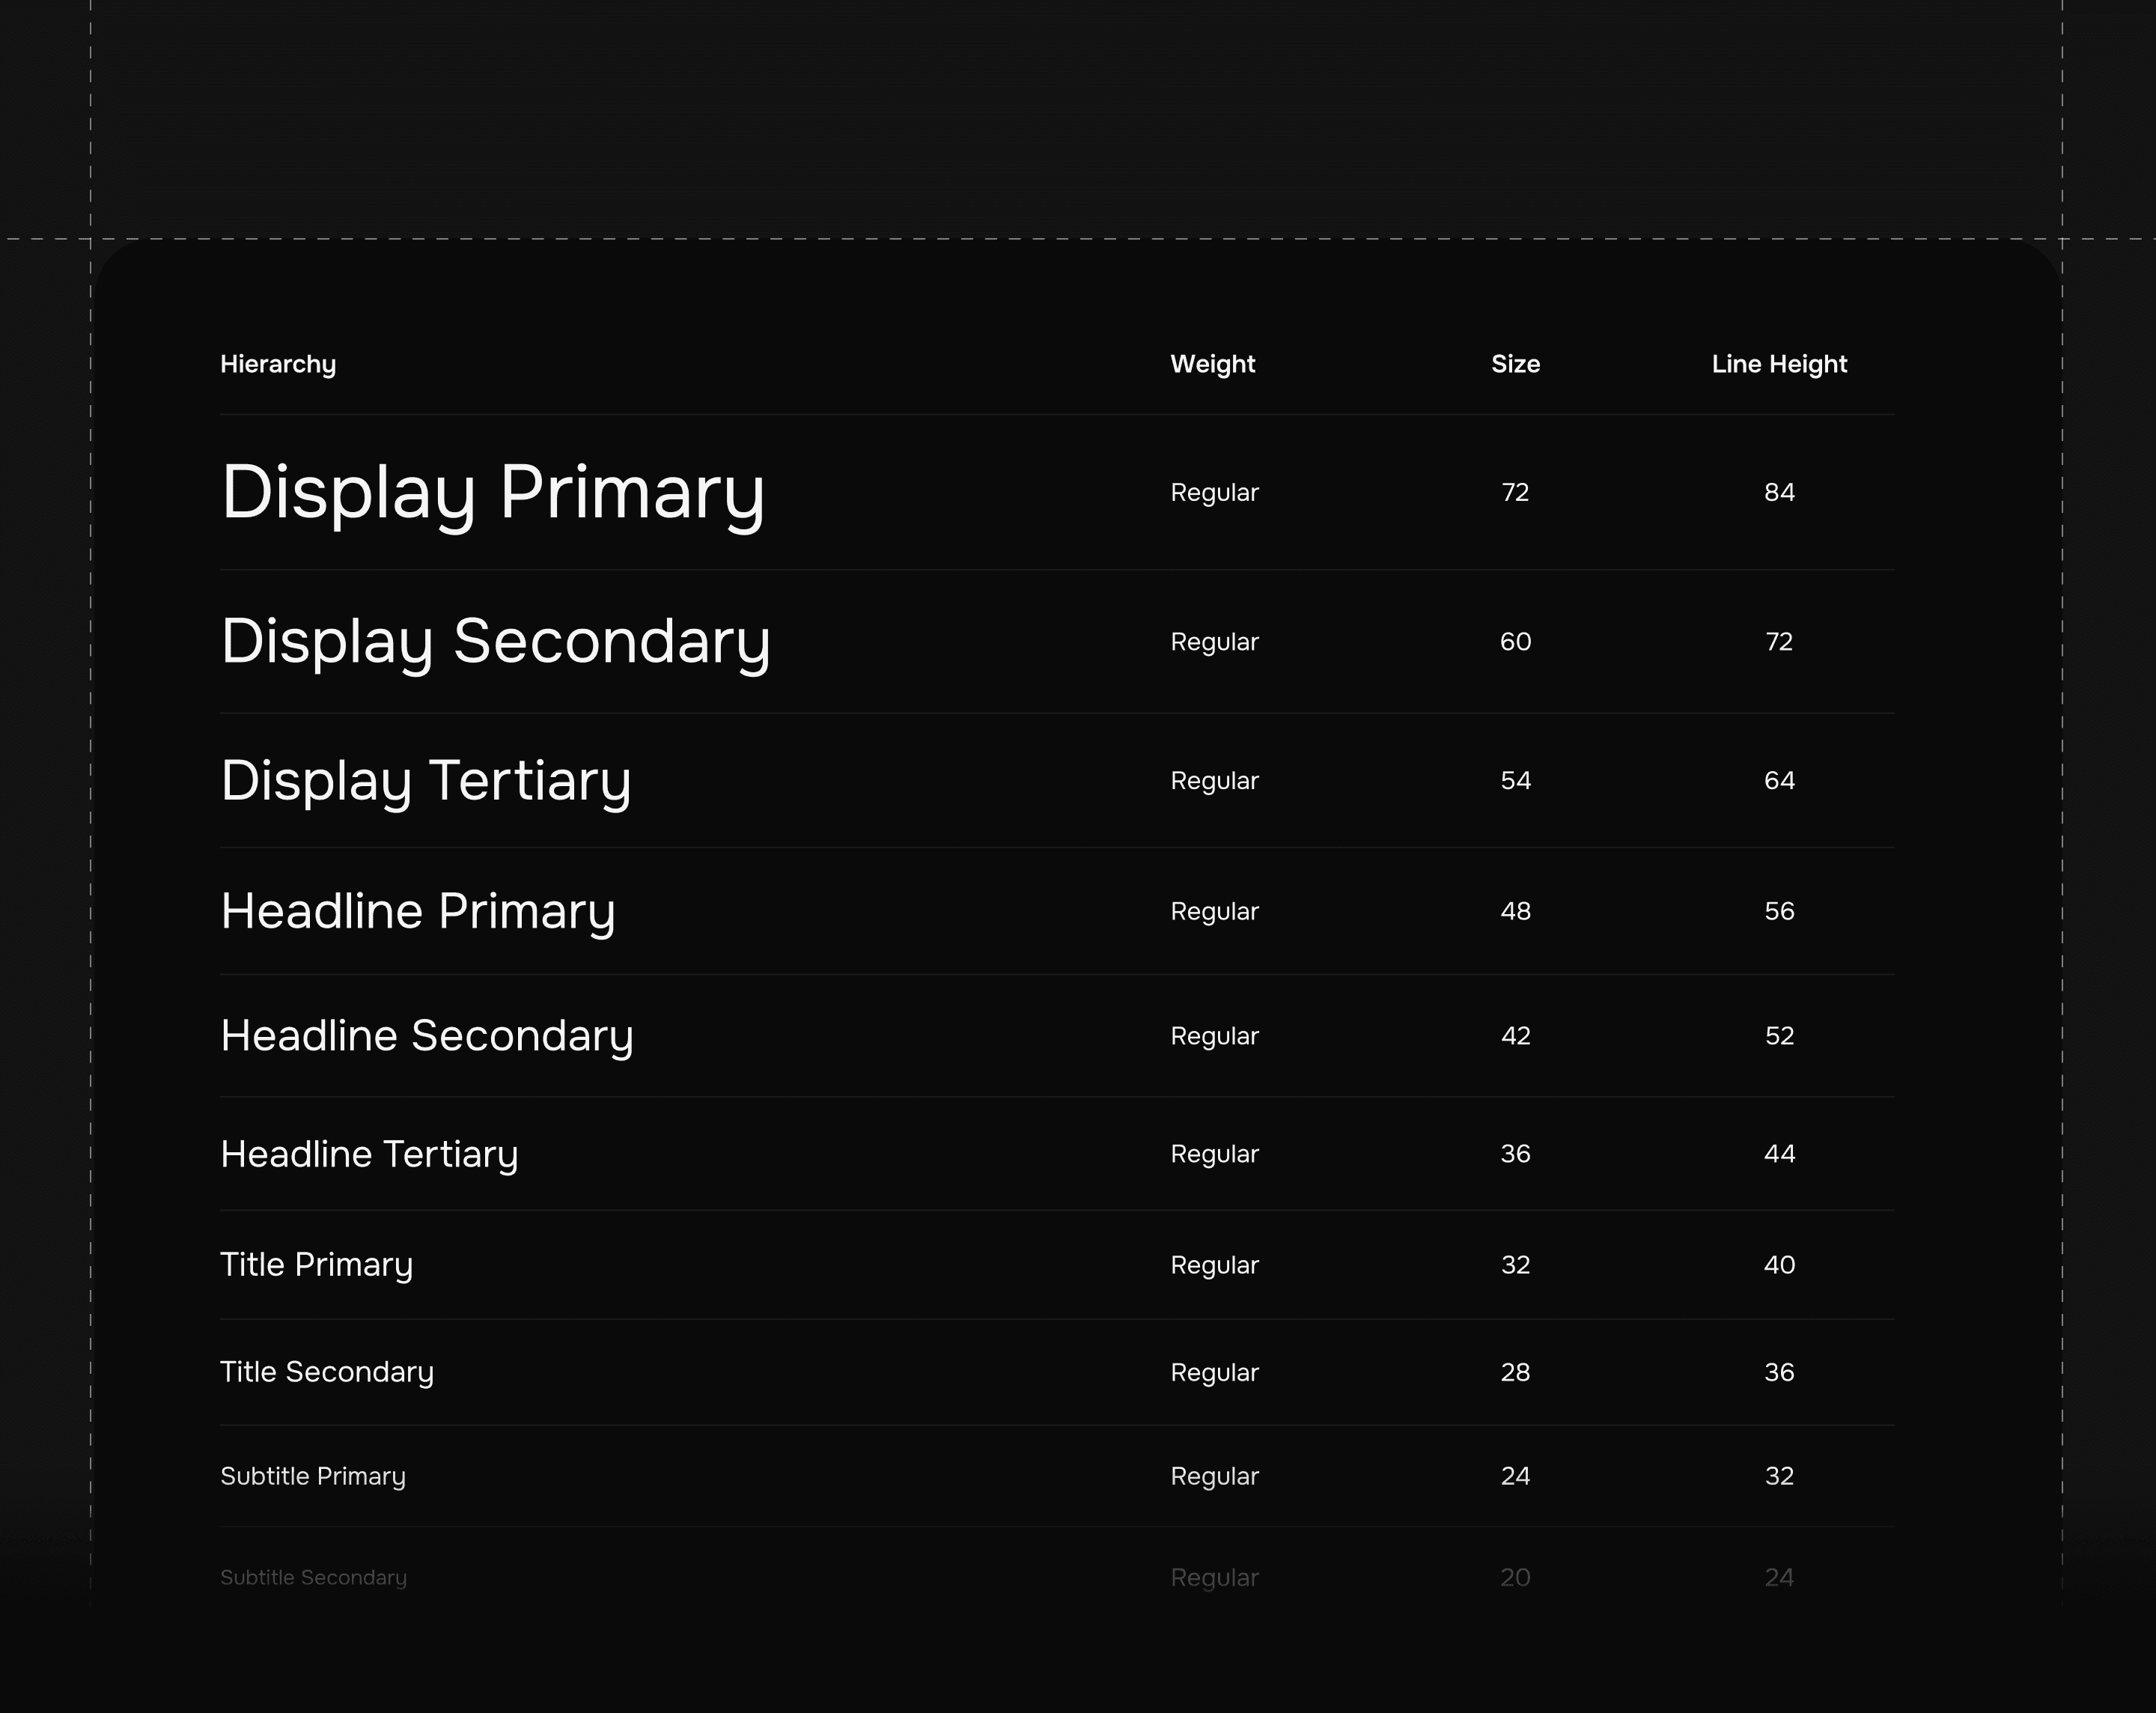Click the Weight column header
This screenshot has height=1713, width=2156.
(1212, 364)
